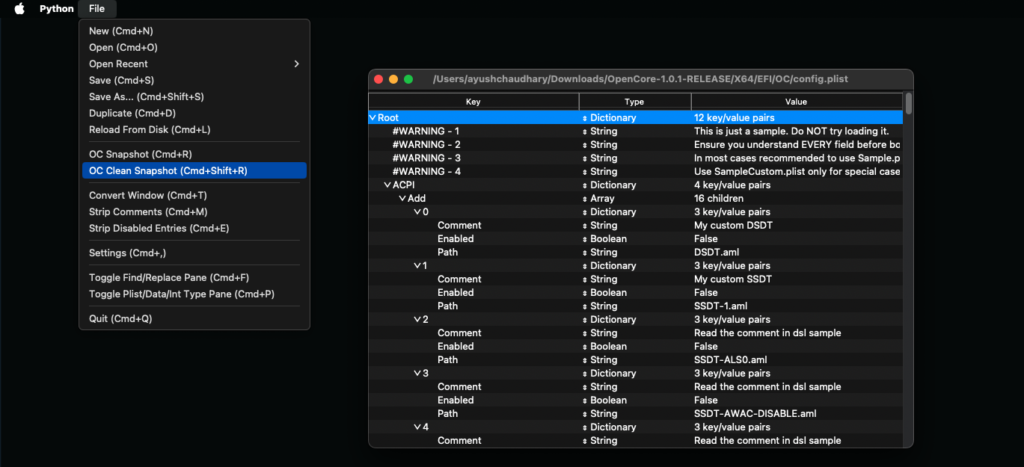Screen dimensions: 1024x467
Task: Open Boolean type dropdown beside DSDT.aml entry
Action: click(584, 239)
